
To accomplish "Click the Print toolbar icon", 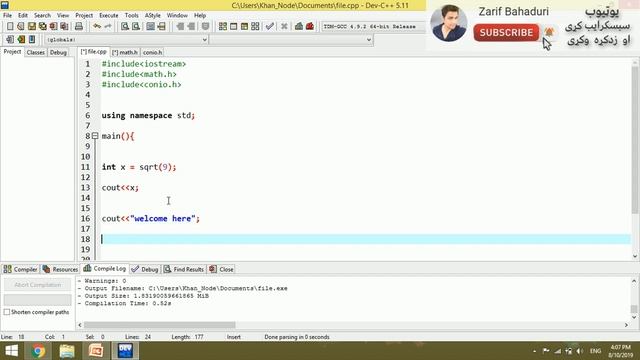I will (x=79, y=27).
